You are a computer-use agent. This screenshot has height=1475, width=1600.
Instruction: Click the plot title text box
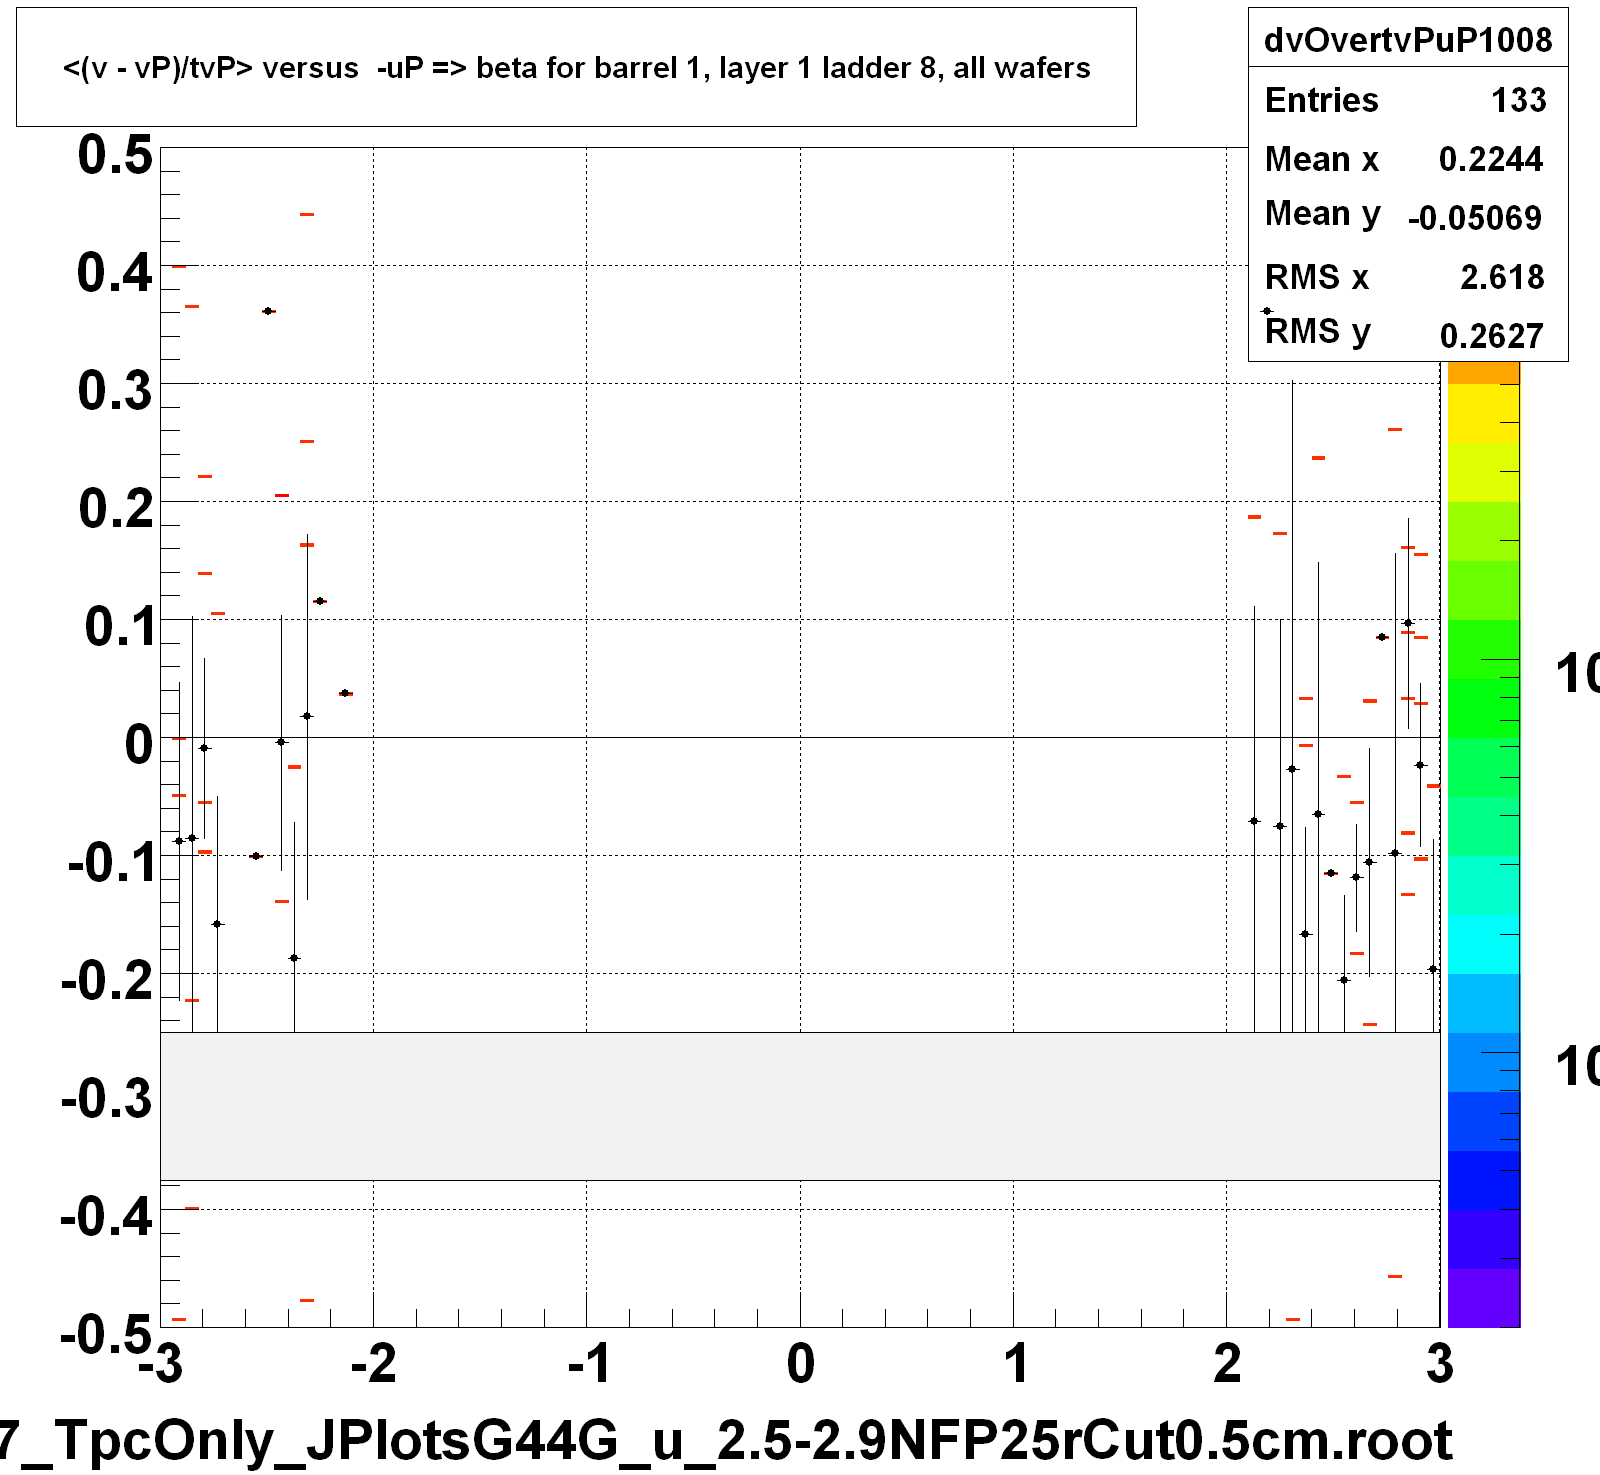(x=576, y=67)
